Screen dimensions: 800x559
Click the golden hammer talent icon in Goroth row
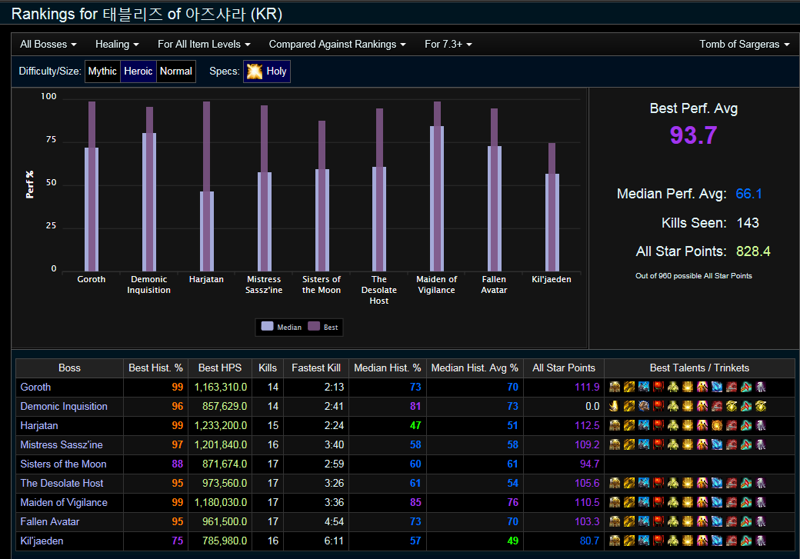629,387
